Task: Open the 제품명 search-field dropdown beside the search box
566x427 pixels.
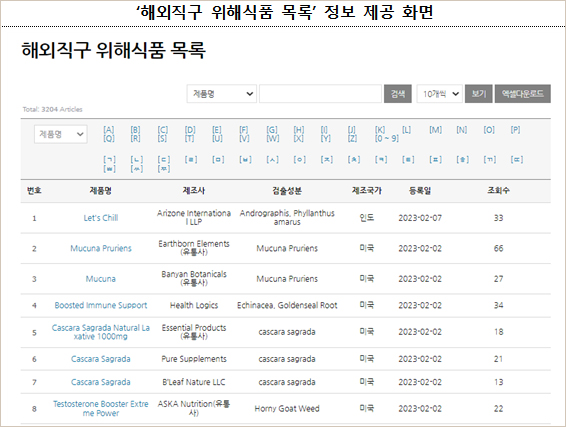Action: click(222, 94)
